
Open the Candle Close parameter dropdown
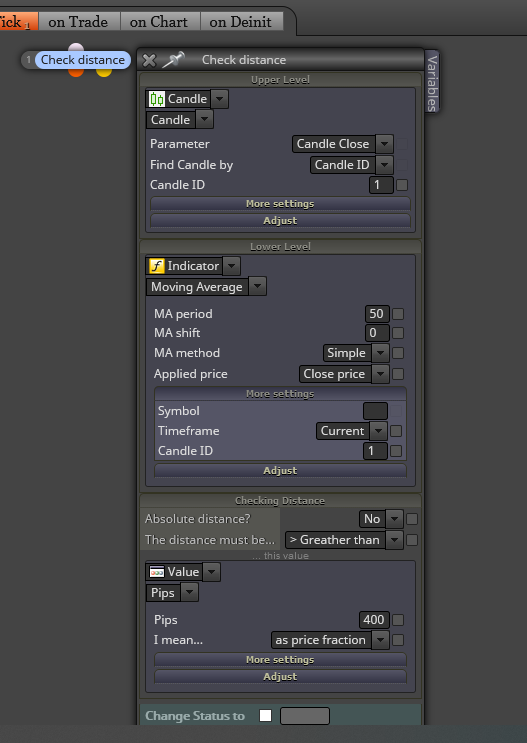click(384, 144)
